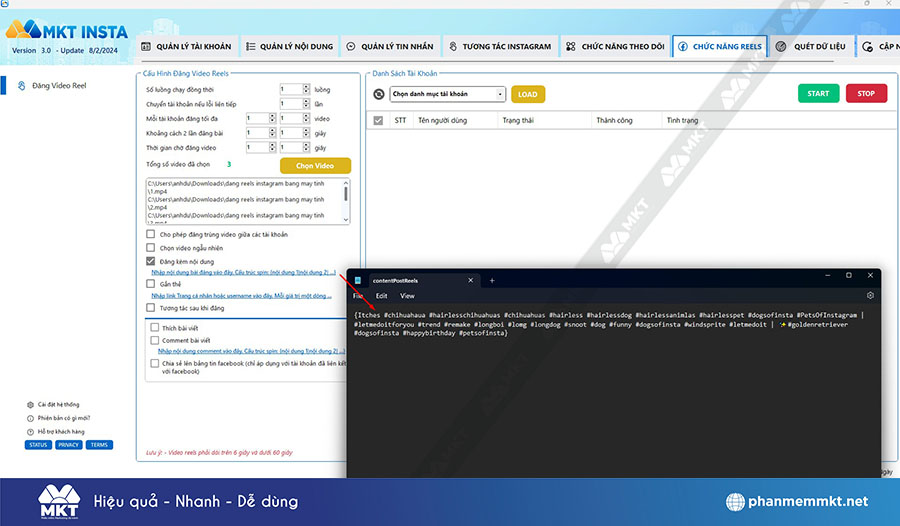Enable Tương tác sau khi đăng checkbox
This screenshot has height=526, width=900.
tap(150, 308)
